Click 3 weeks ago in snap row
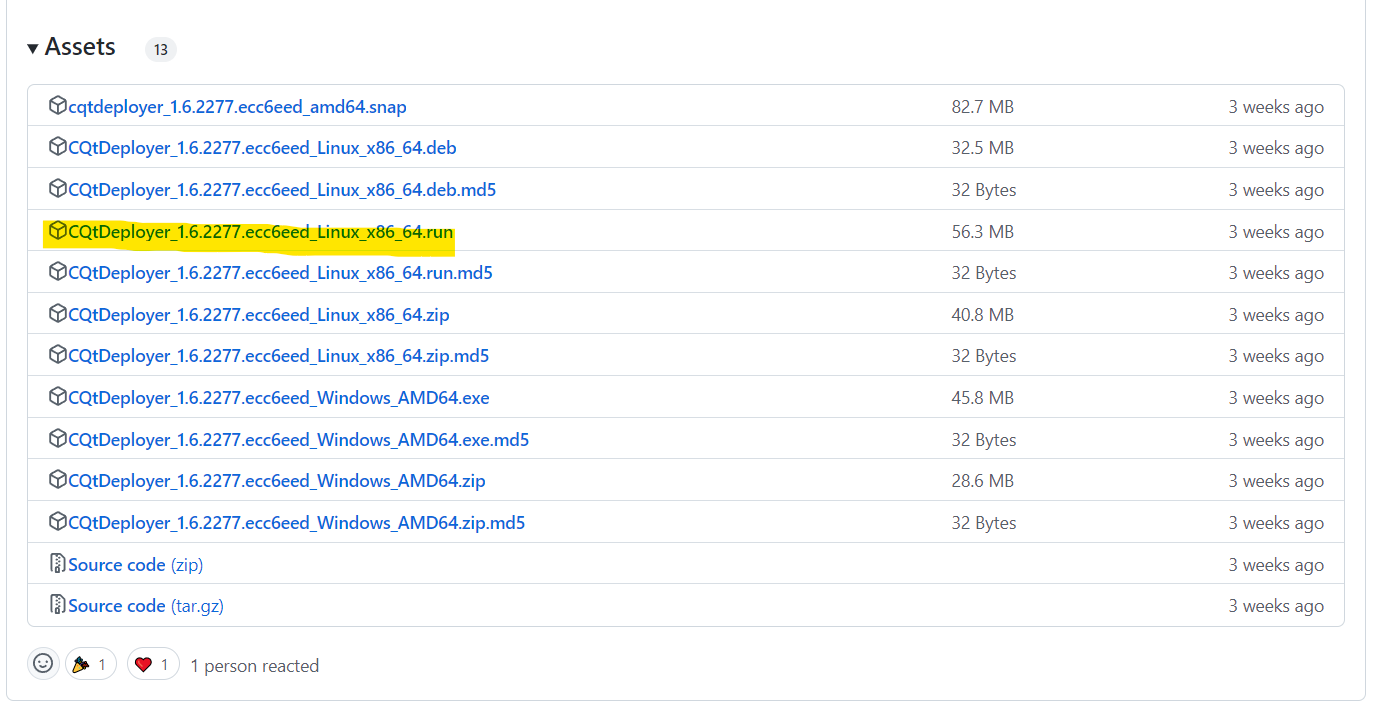The image size is (1376, 702). [x=1276, y=107]
